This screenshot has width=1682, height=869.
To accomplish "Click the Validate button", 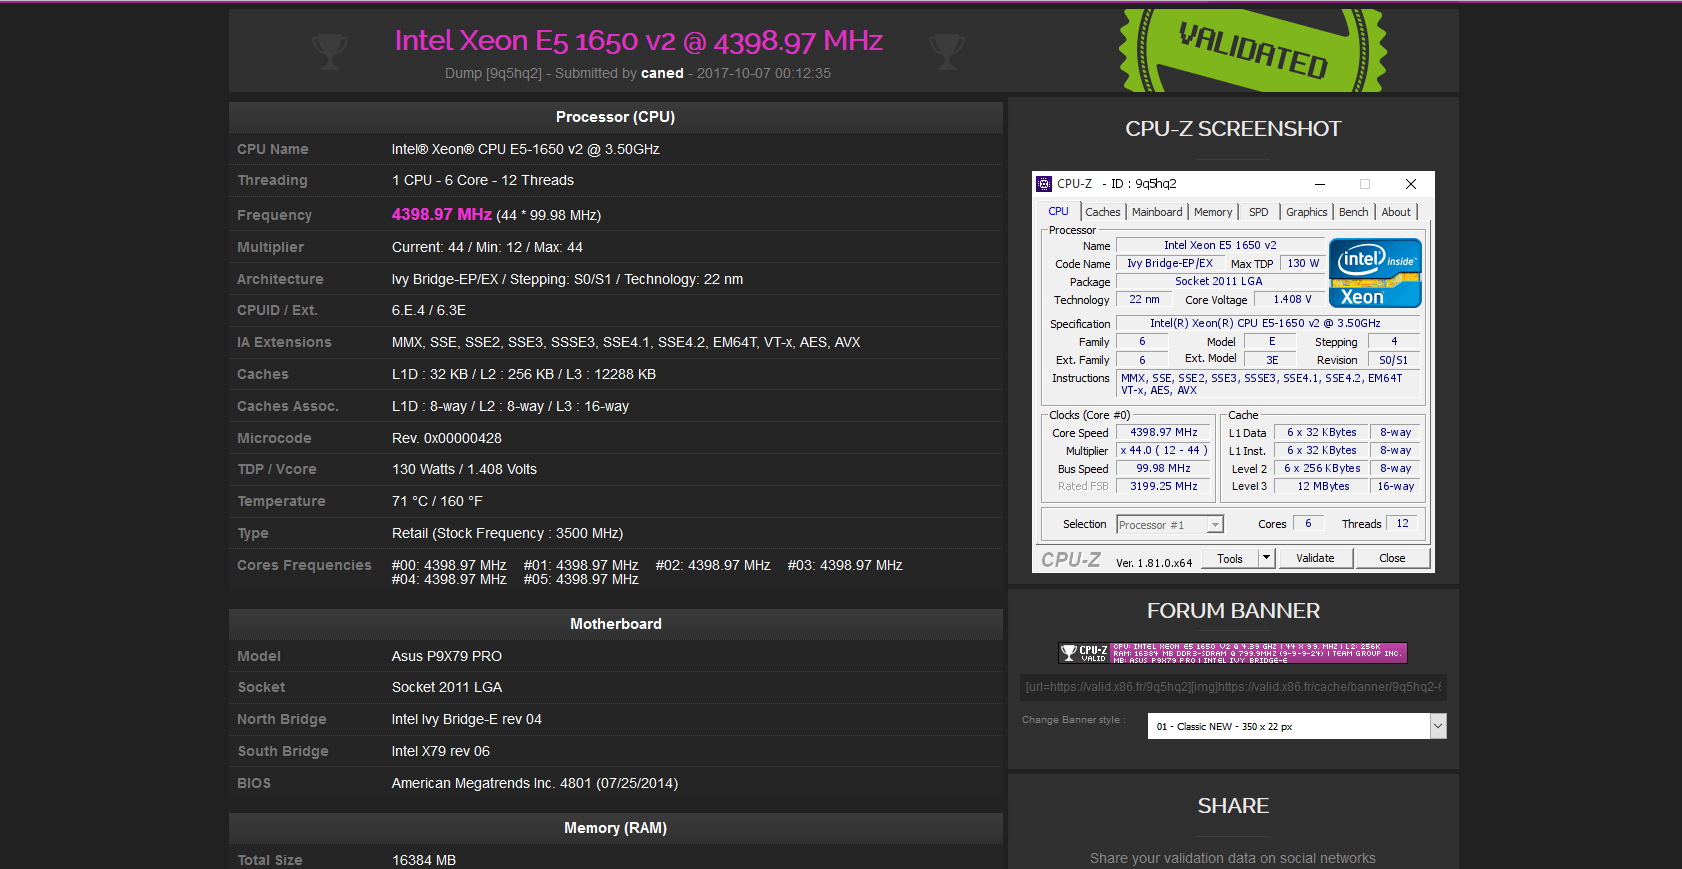I will [1315, 558].
